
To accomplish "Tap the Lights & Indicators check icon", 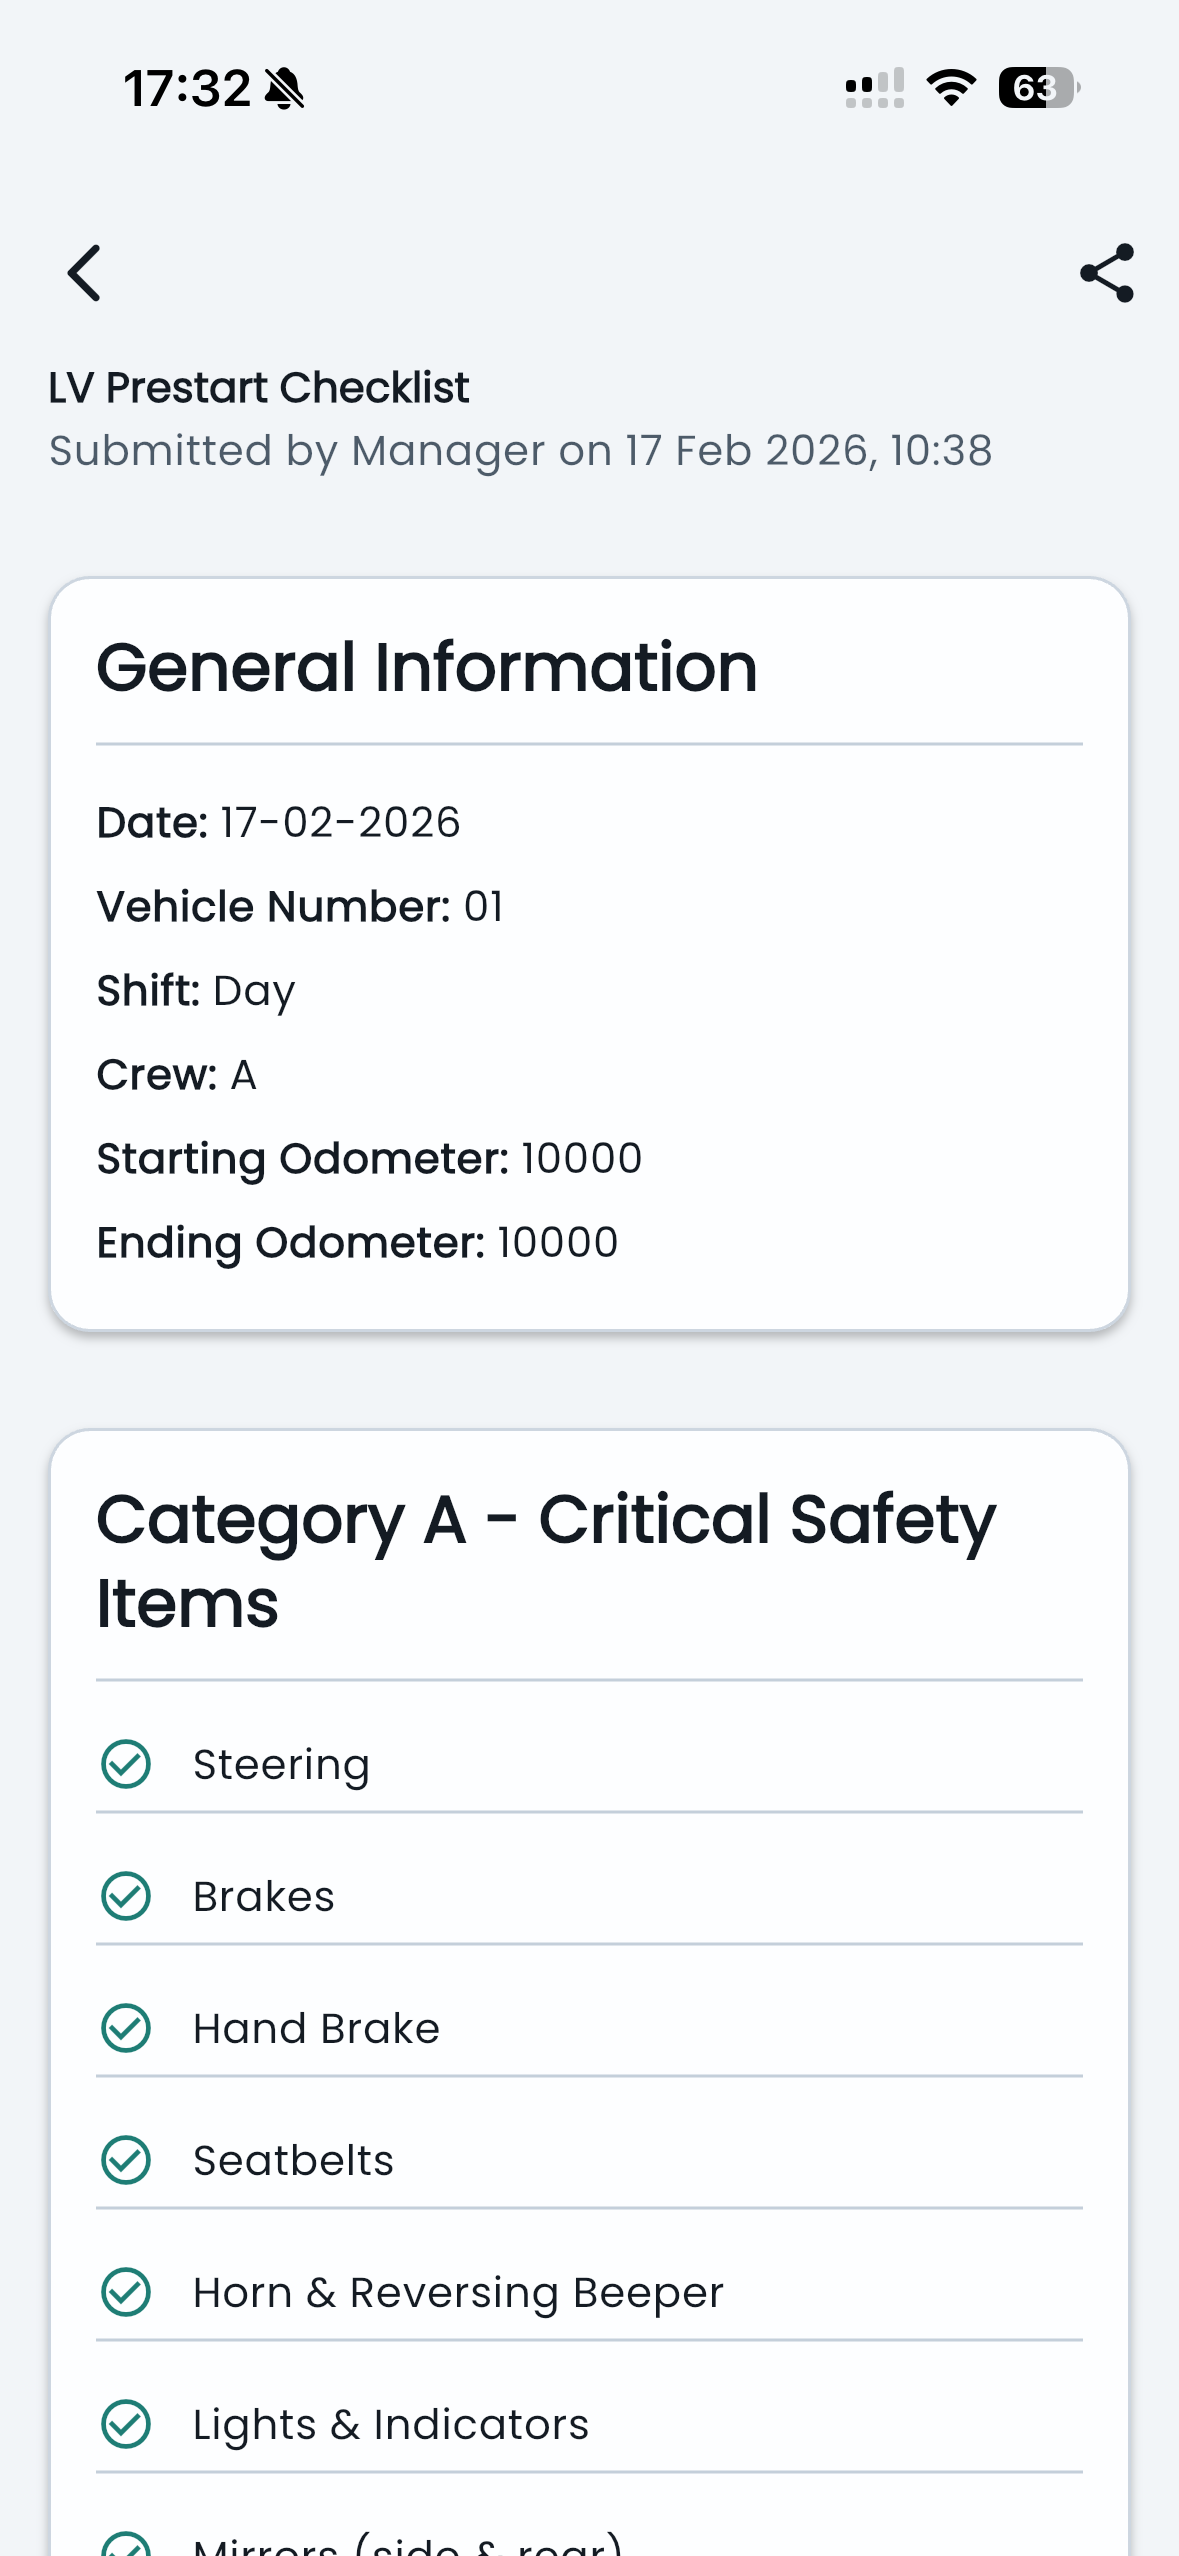I will tap(126, 2424).
